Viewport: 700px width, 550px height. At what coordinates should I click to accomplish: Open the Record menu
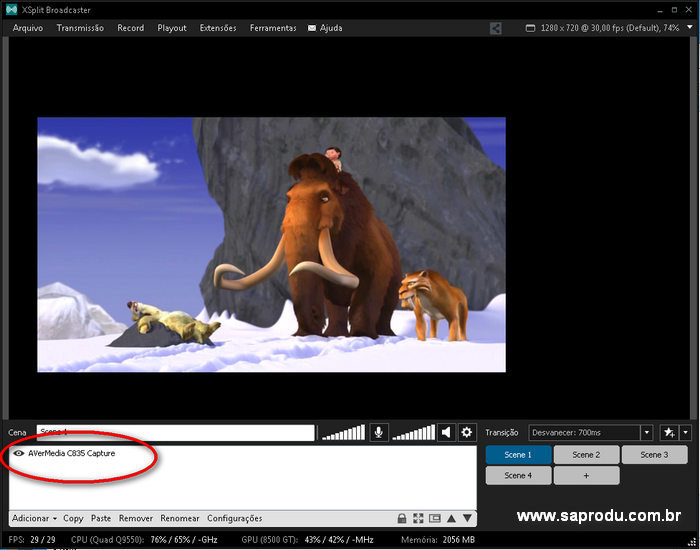[x=130, y=28]
